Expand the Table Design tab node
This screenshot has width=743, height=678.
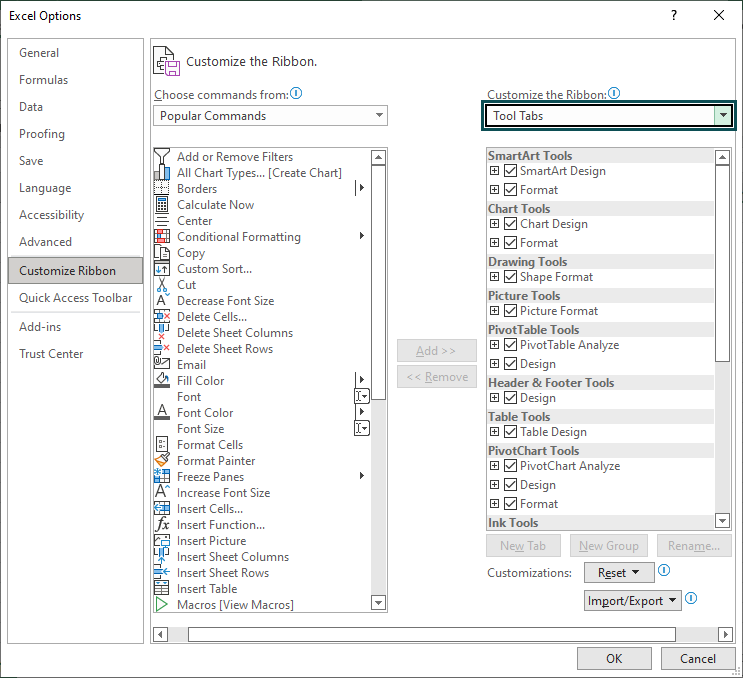494,432
